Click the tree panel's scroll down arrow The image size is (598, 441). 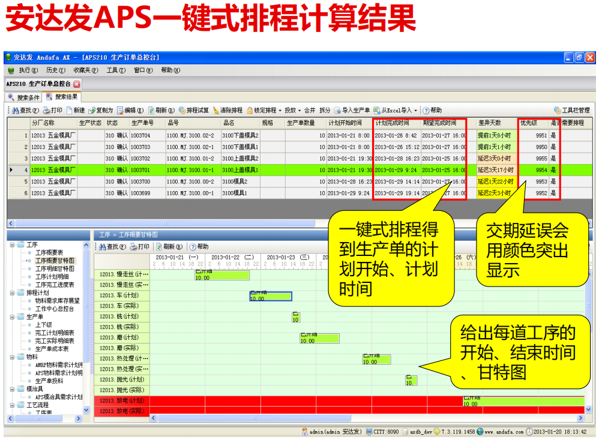[86, 410]
